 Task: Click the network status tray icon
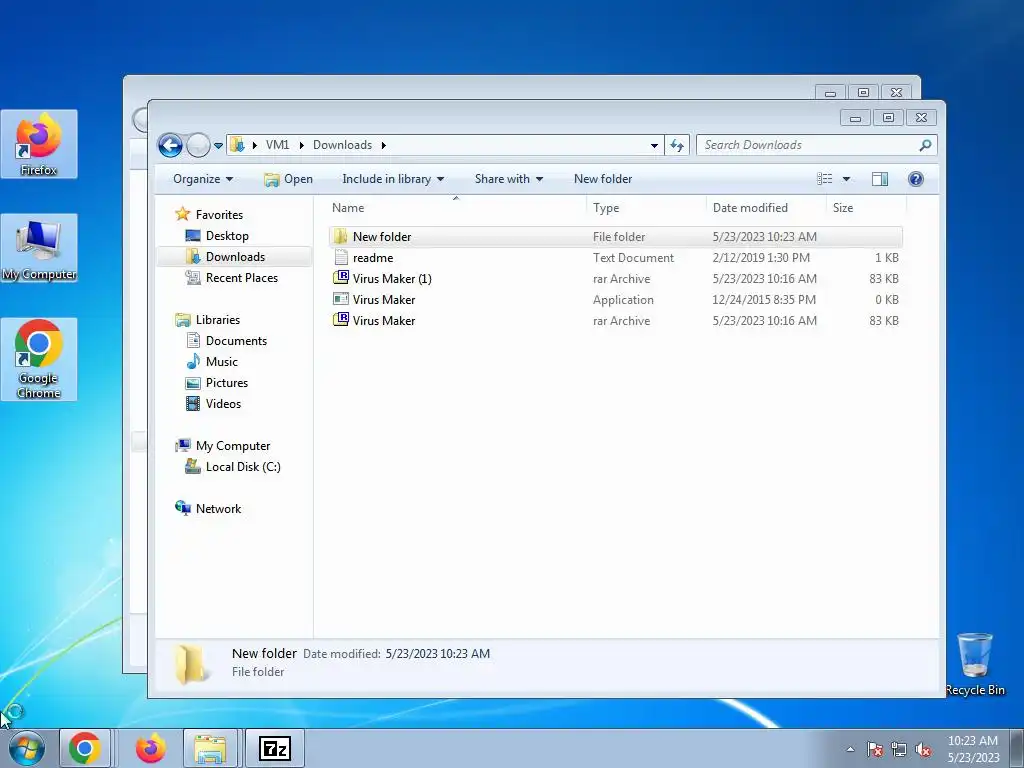(899, 749)
